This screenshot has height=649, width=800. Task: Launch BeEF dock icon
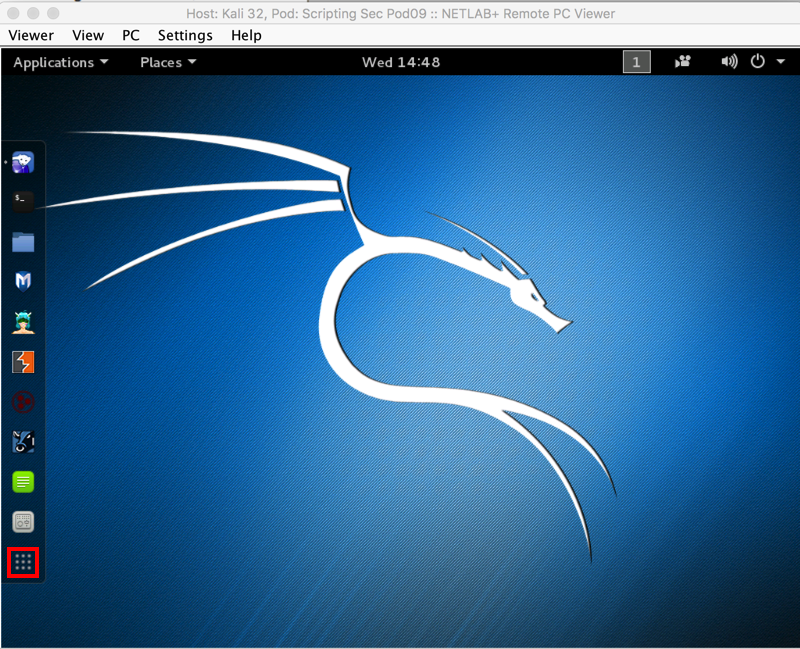pos(23,442)
